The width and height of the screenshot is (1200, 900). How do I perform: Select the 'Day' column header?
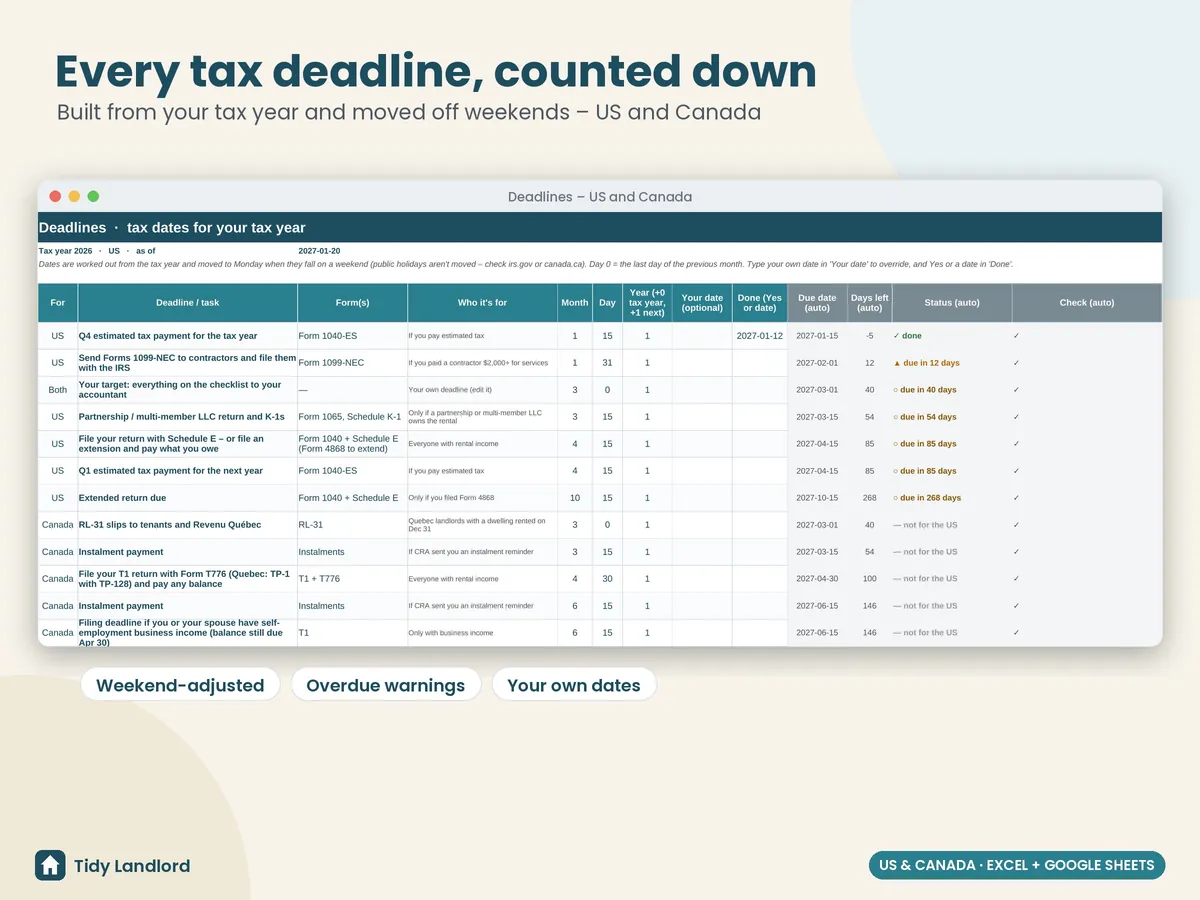(607, 303)
